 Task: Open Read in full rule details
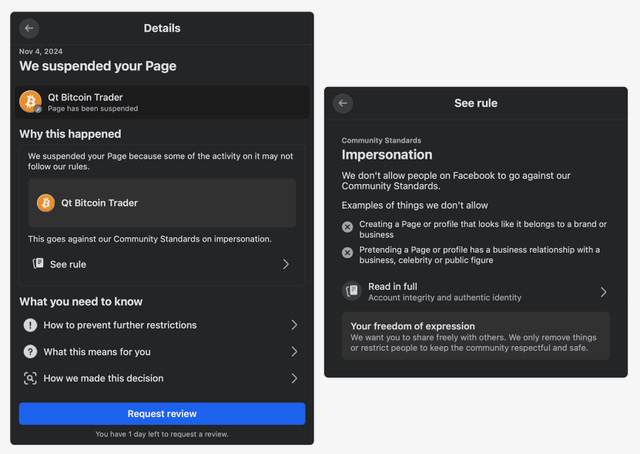tap(476, 292)
